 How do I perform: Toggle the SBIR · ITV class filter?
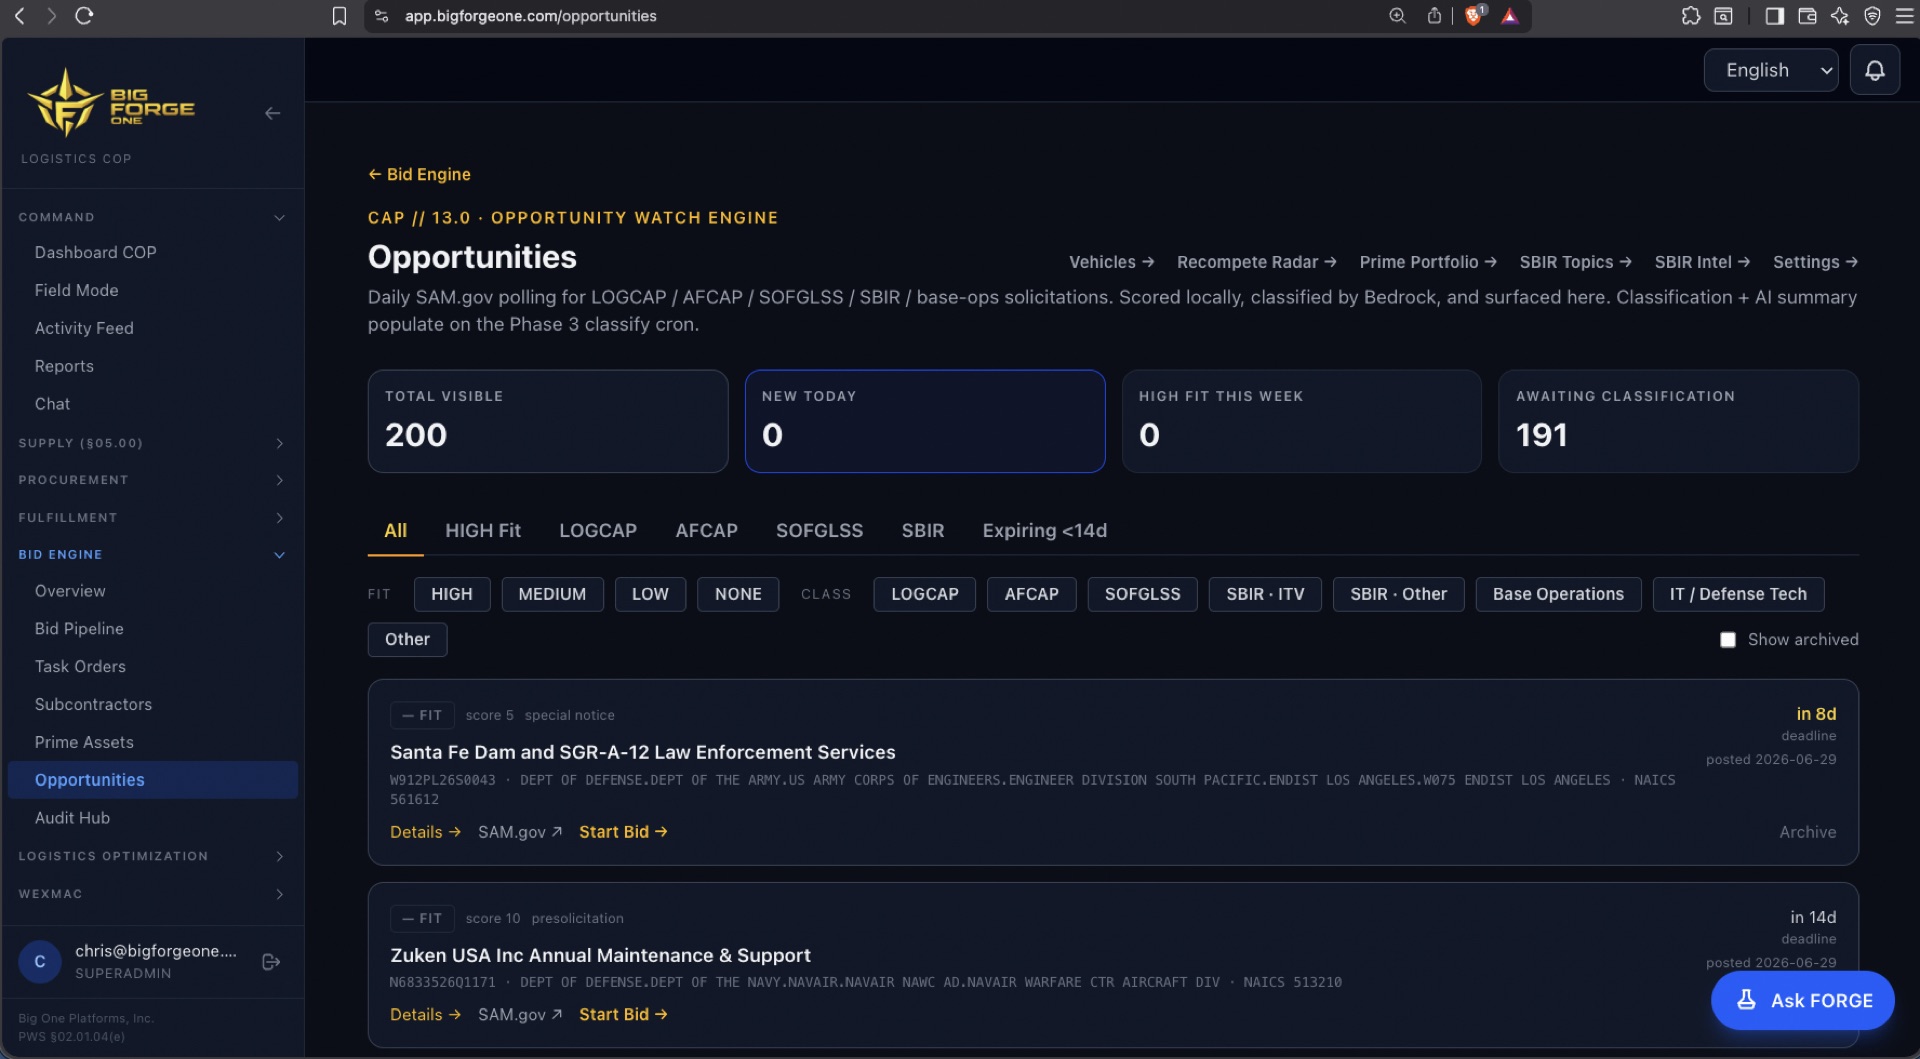coord(1265,594)
